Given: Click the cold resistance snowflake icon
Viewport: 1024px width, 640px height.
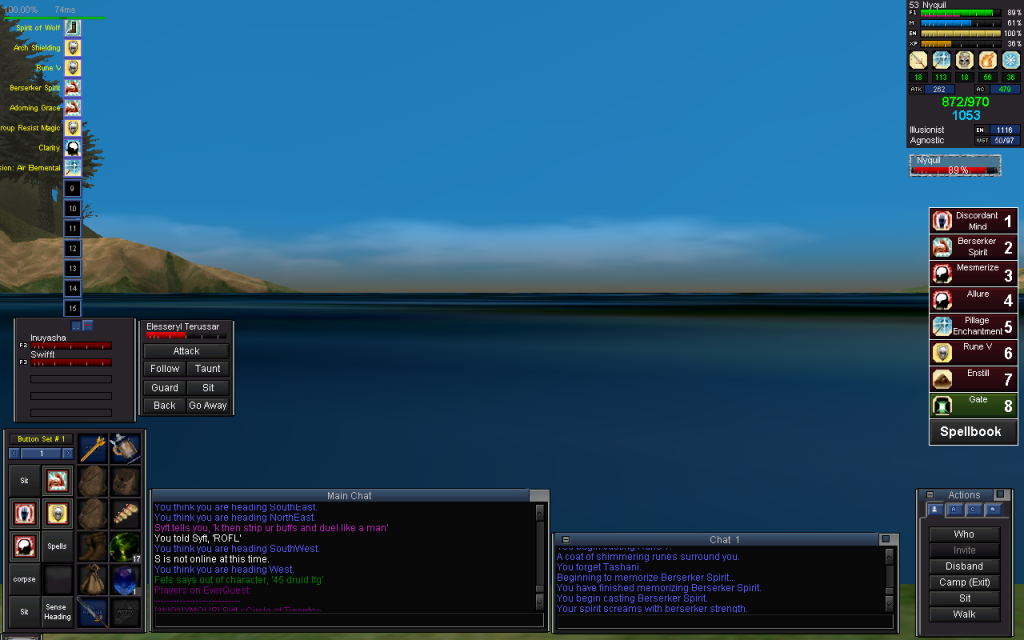Looking at the screenshot, I should (1010, 60).
